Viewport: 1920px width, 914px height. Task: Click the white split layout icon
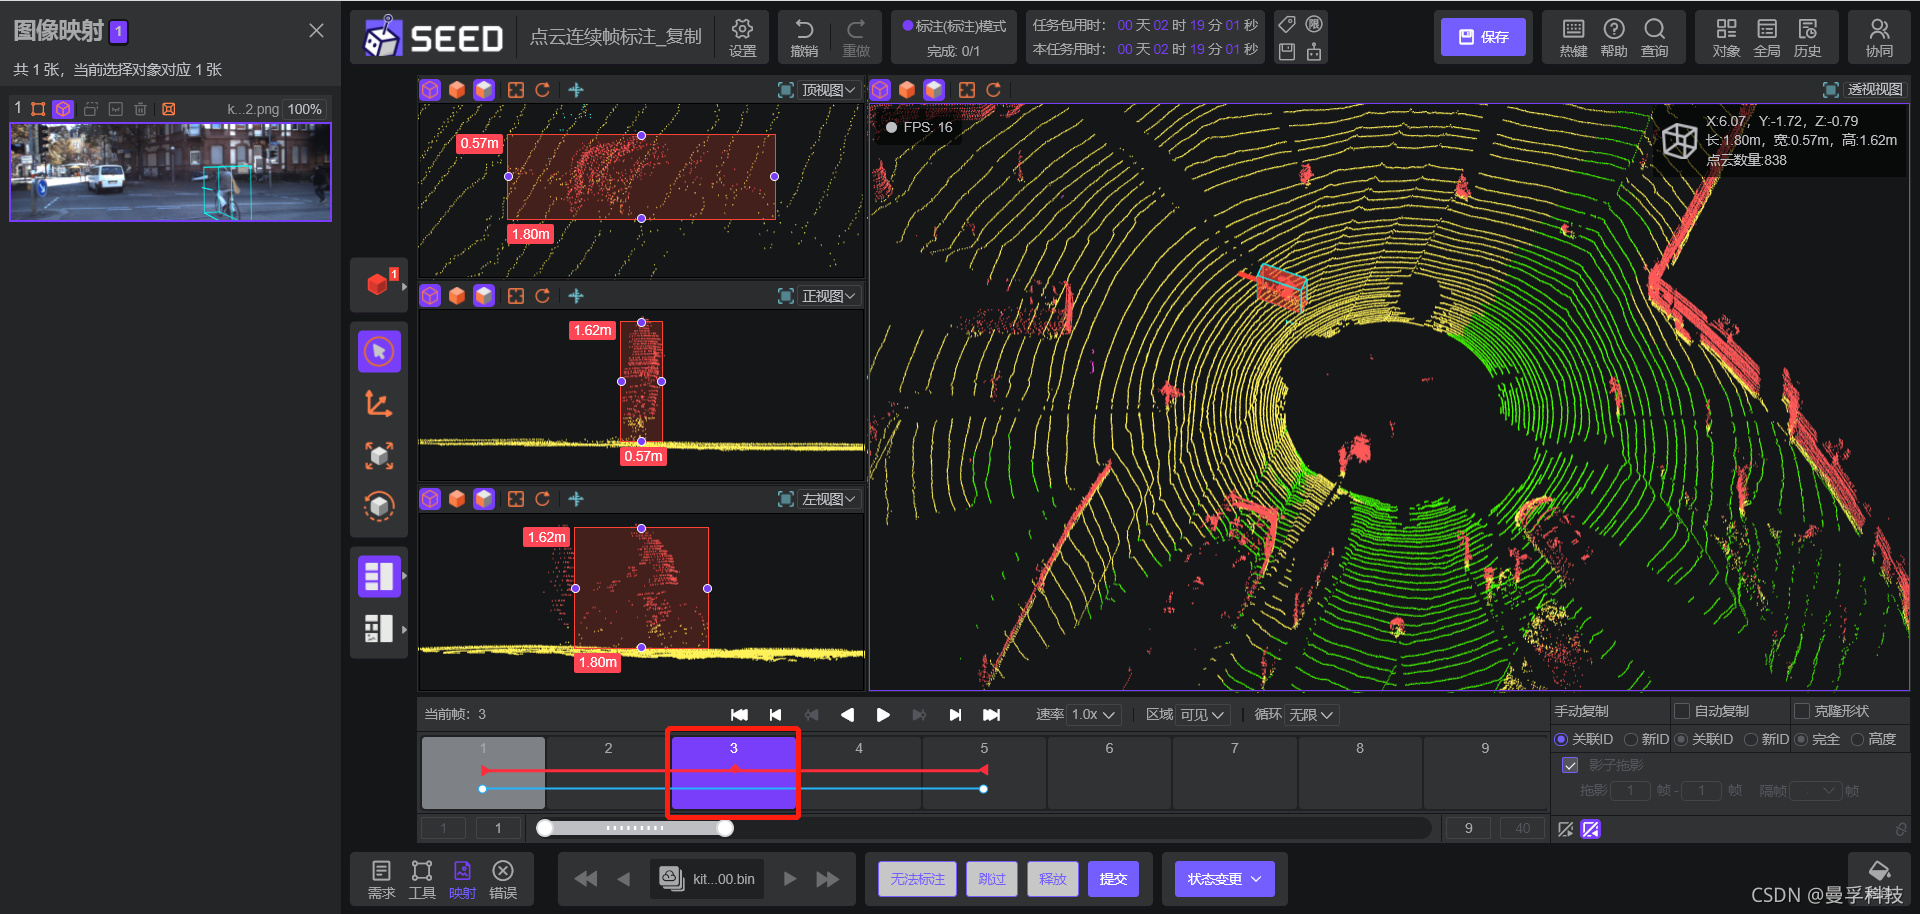(x=378, y=628)
